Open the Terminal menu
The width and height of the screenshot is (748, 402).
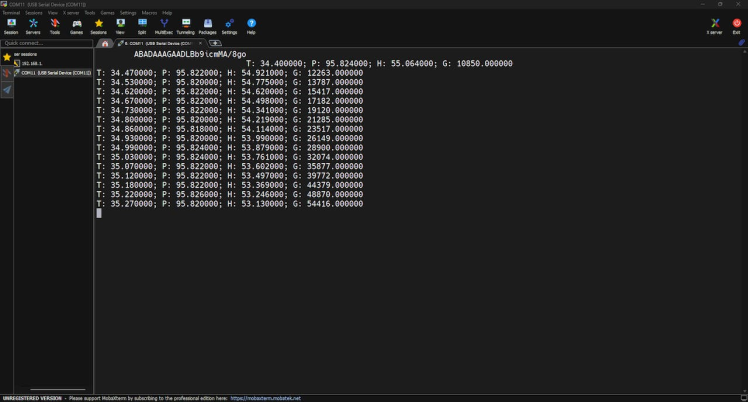tap(10, 12)
